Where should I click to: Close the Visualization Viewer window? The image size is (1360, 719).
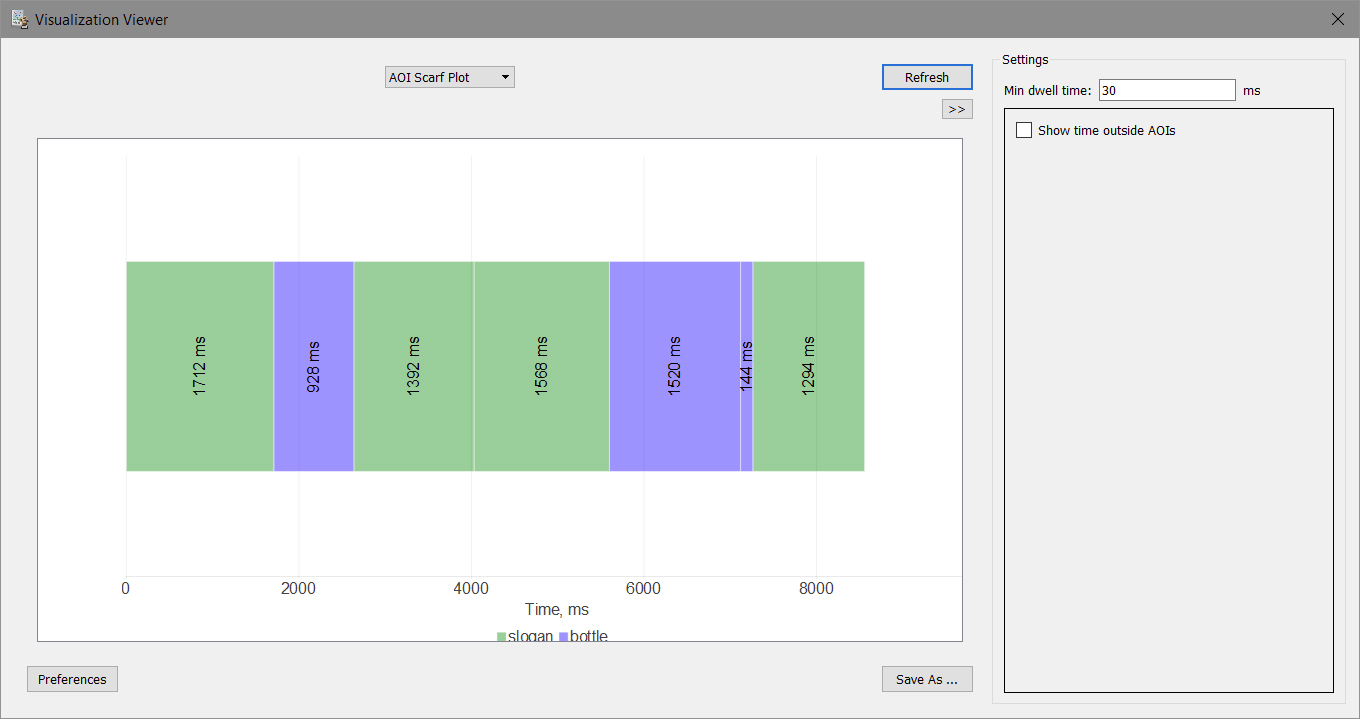pyautogui.click(x=1338, y=19)
